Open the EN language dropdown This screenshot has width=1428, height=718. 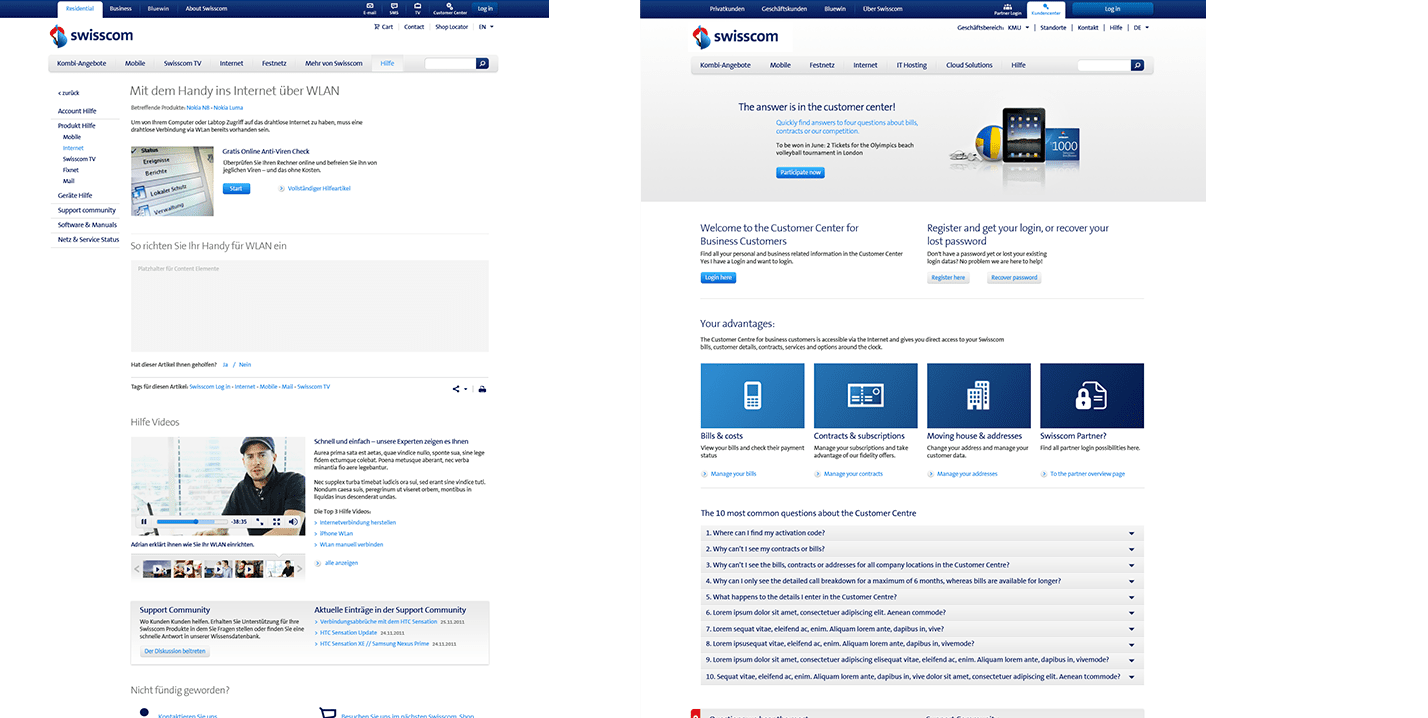click(x=486, y=27)
